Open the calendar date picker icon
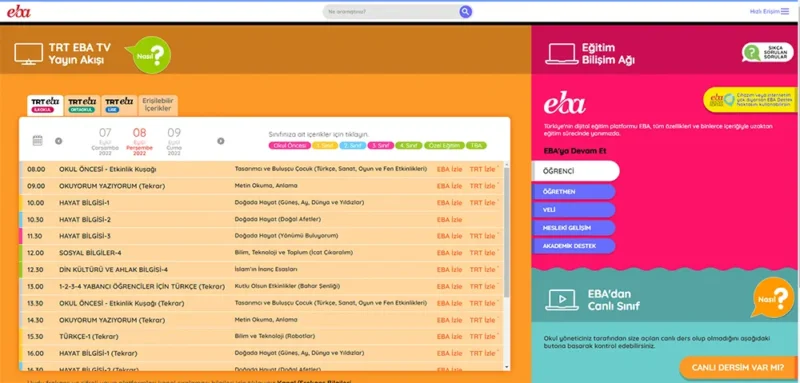 (37, 141)
